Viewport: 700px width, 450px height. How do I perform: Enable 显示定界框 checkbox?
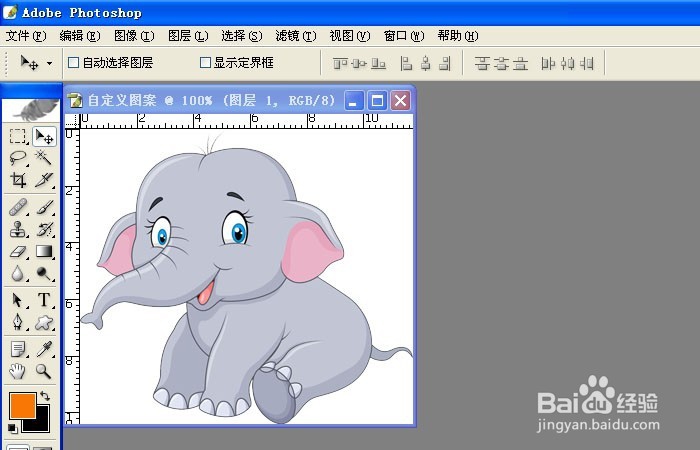pos(205,62)
